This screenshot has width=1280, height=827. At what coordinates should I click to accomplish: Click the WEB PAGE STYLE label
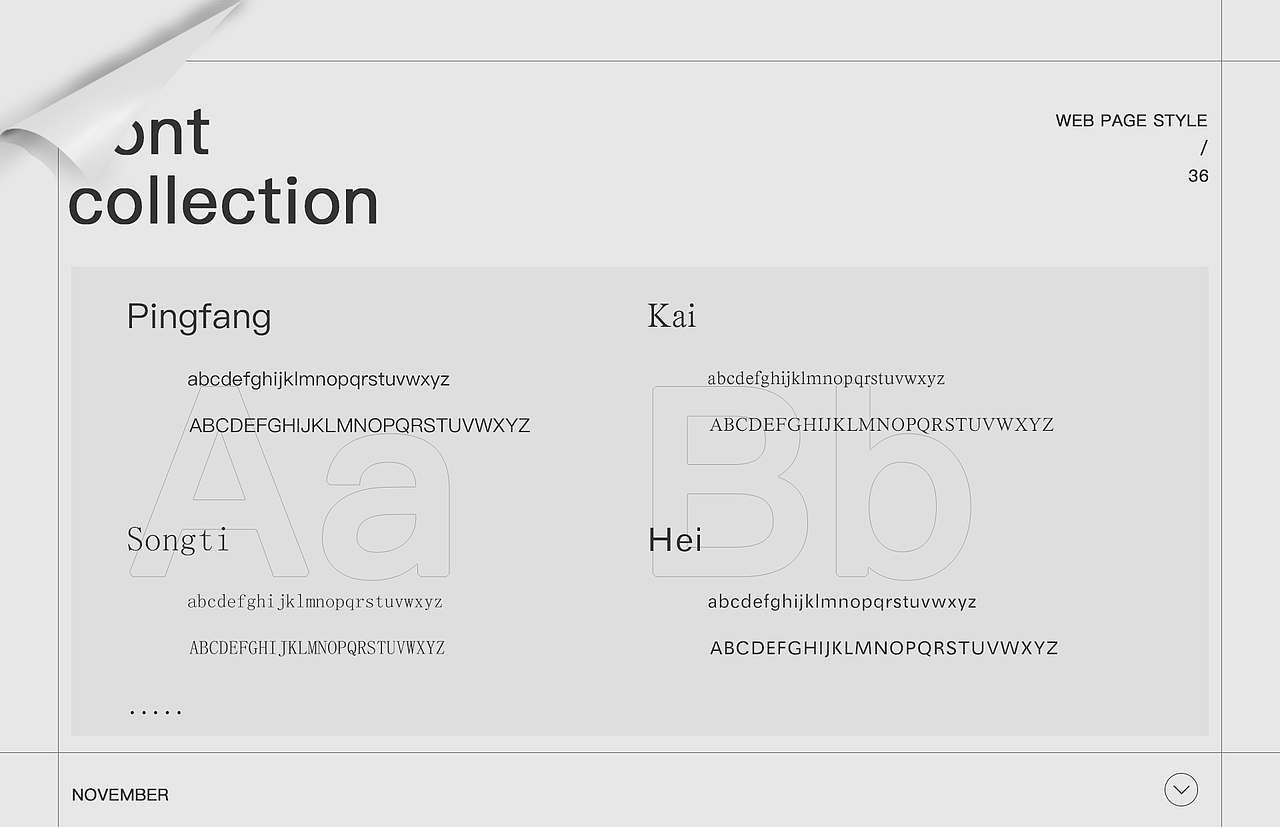click(x=1131, y=120)
